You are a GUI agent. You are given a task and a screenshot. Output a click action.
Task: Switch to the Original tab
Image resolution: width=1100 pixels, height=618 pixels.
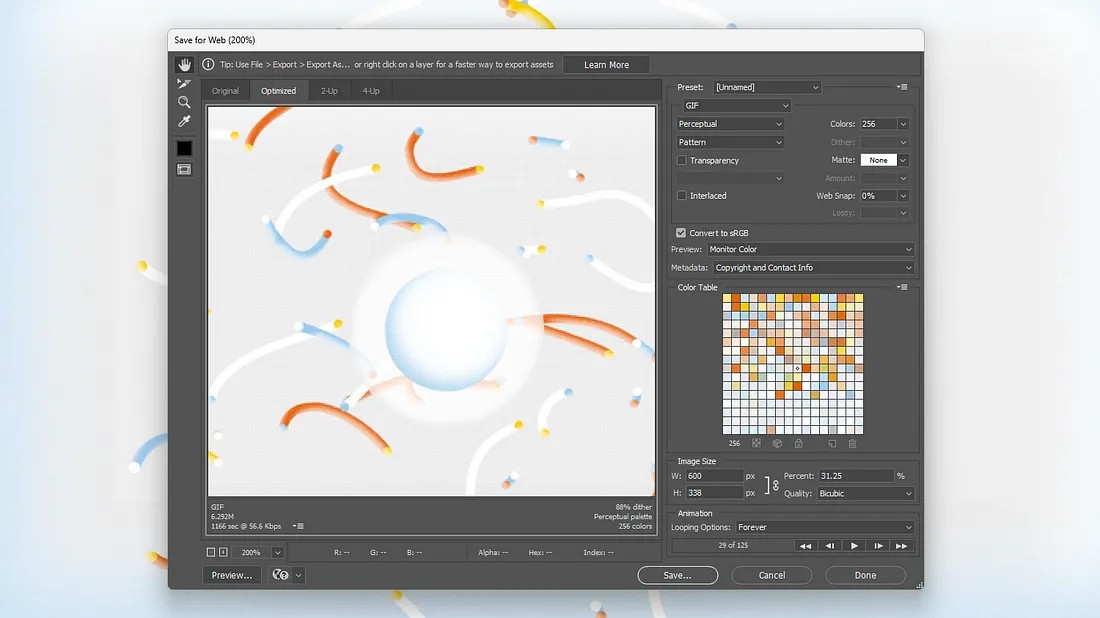point(225,91)
